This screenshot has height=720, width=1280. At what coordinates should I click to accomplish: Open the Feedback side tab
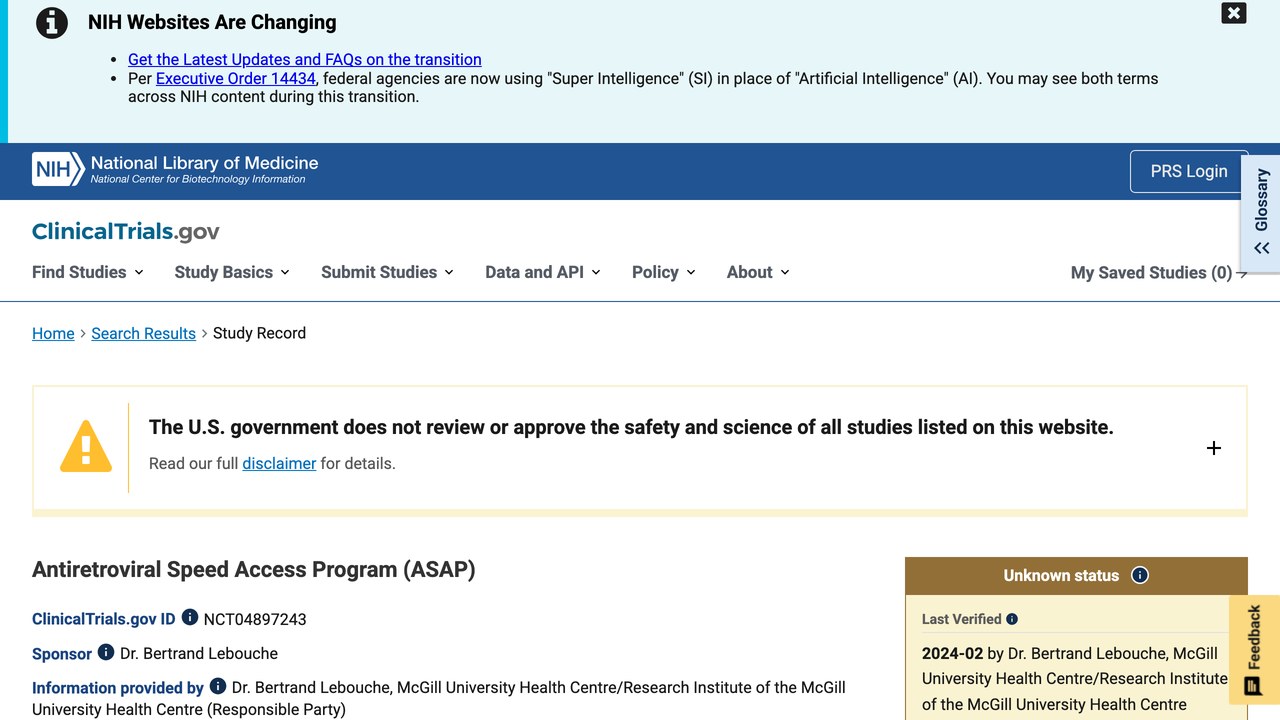(x=1254, y=648)
